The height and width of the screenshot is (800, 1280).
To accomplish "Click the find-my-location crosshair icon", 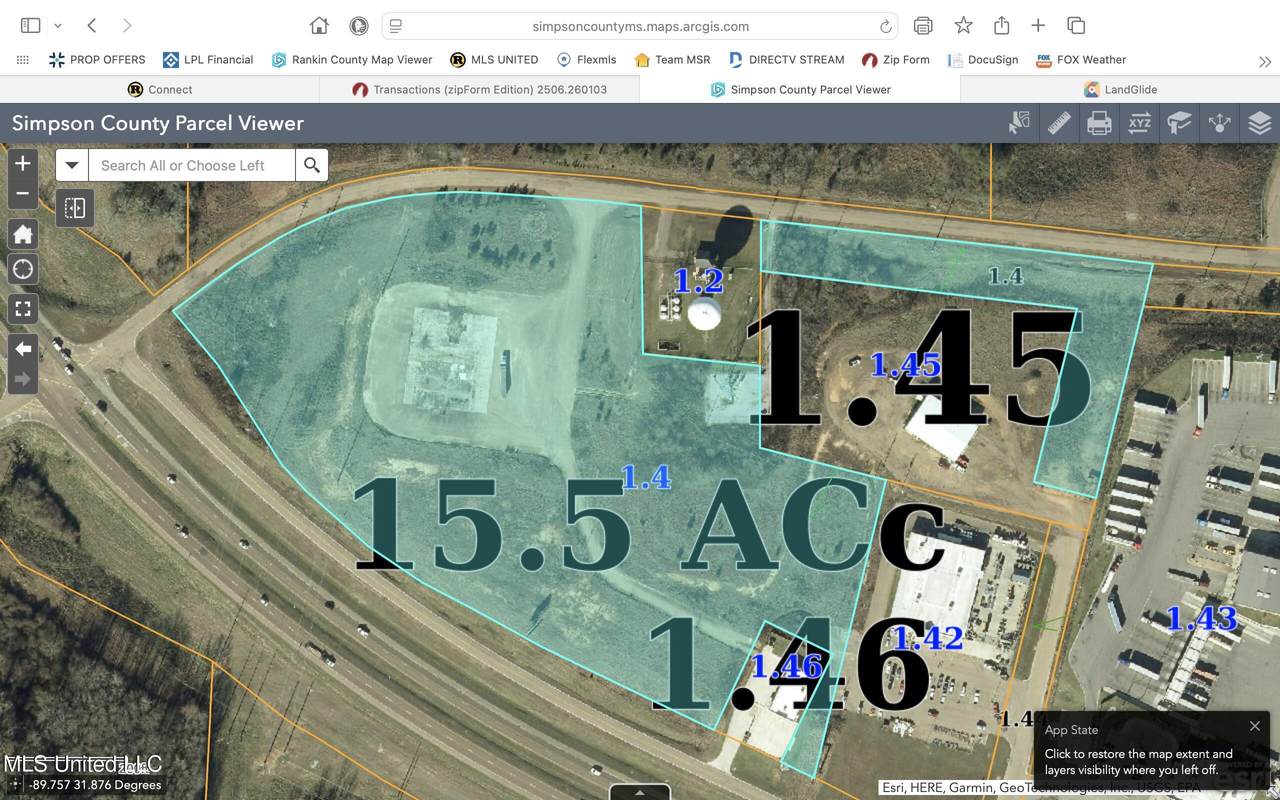I will point(22,268).
